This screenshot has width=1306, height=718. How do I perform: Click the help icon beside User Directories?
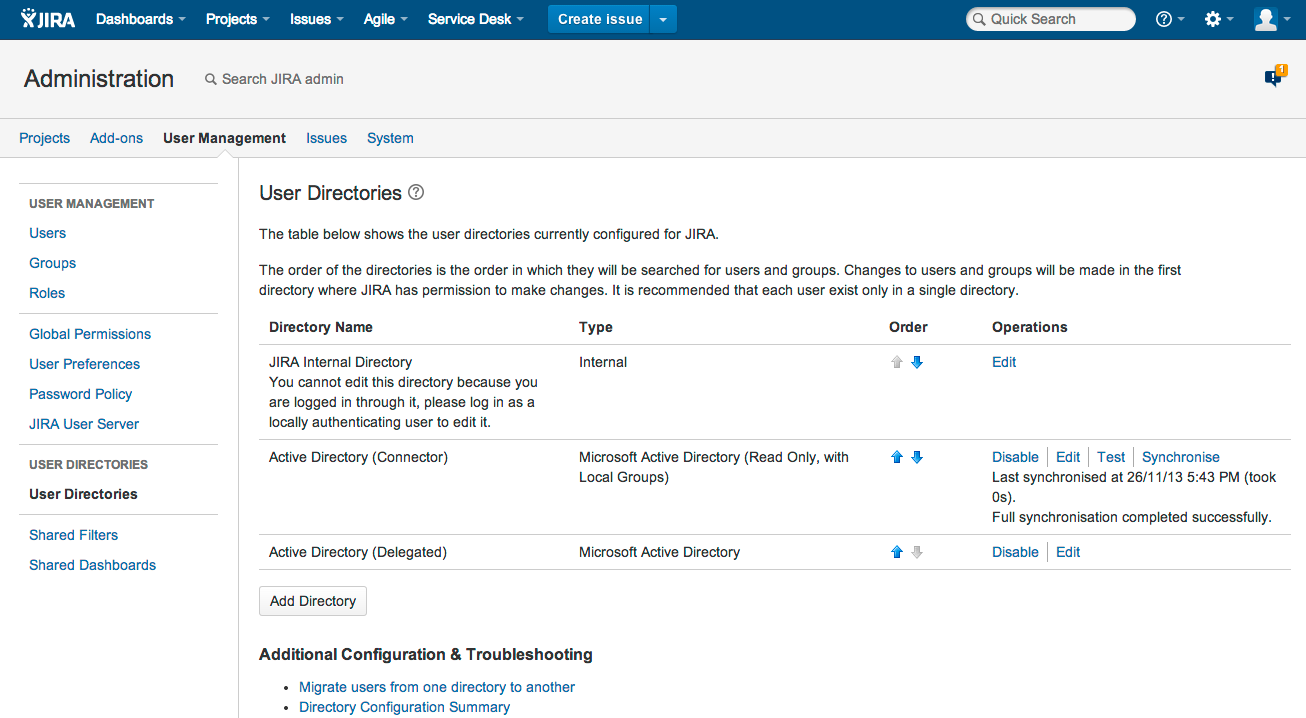(x=416, y=192)
